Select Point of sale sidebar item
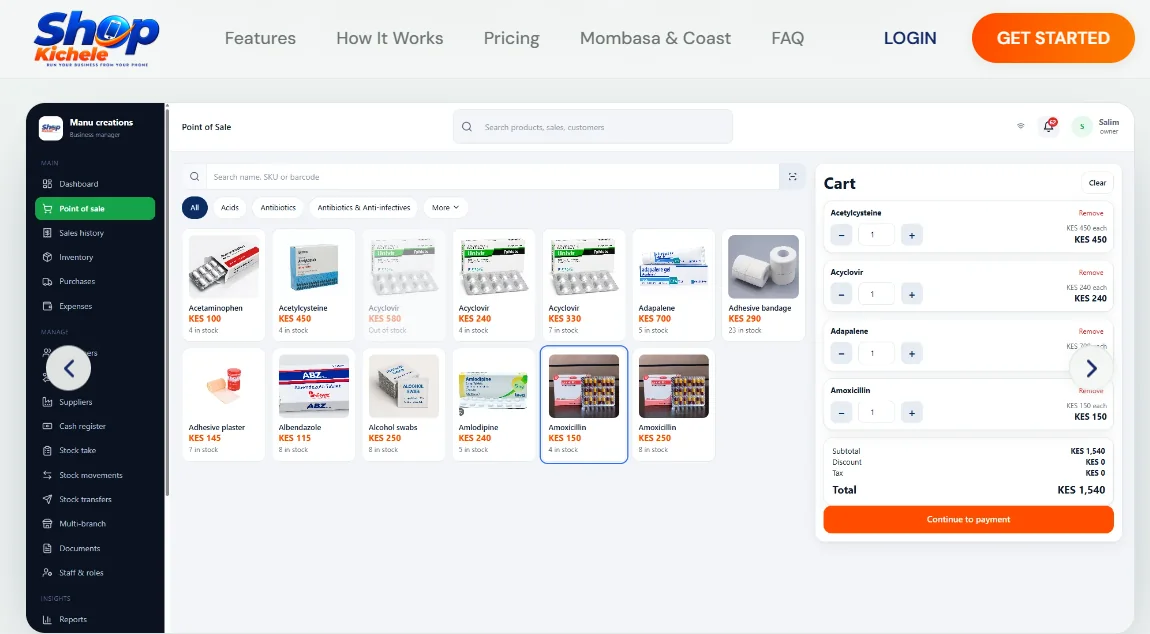 [x=95, y=208]
